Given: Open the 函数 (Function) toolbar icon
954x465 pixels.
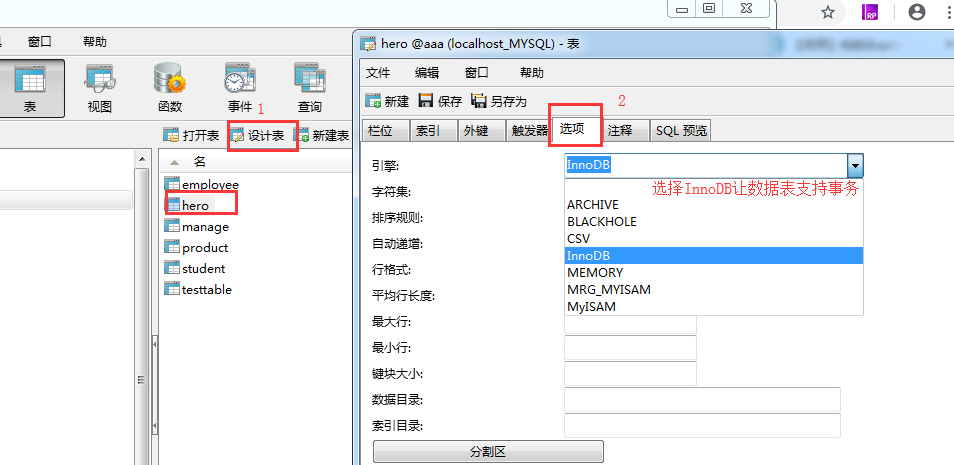Looking at the screenshot, I should pyautogui.click(x=170, y=88).
